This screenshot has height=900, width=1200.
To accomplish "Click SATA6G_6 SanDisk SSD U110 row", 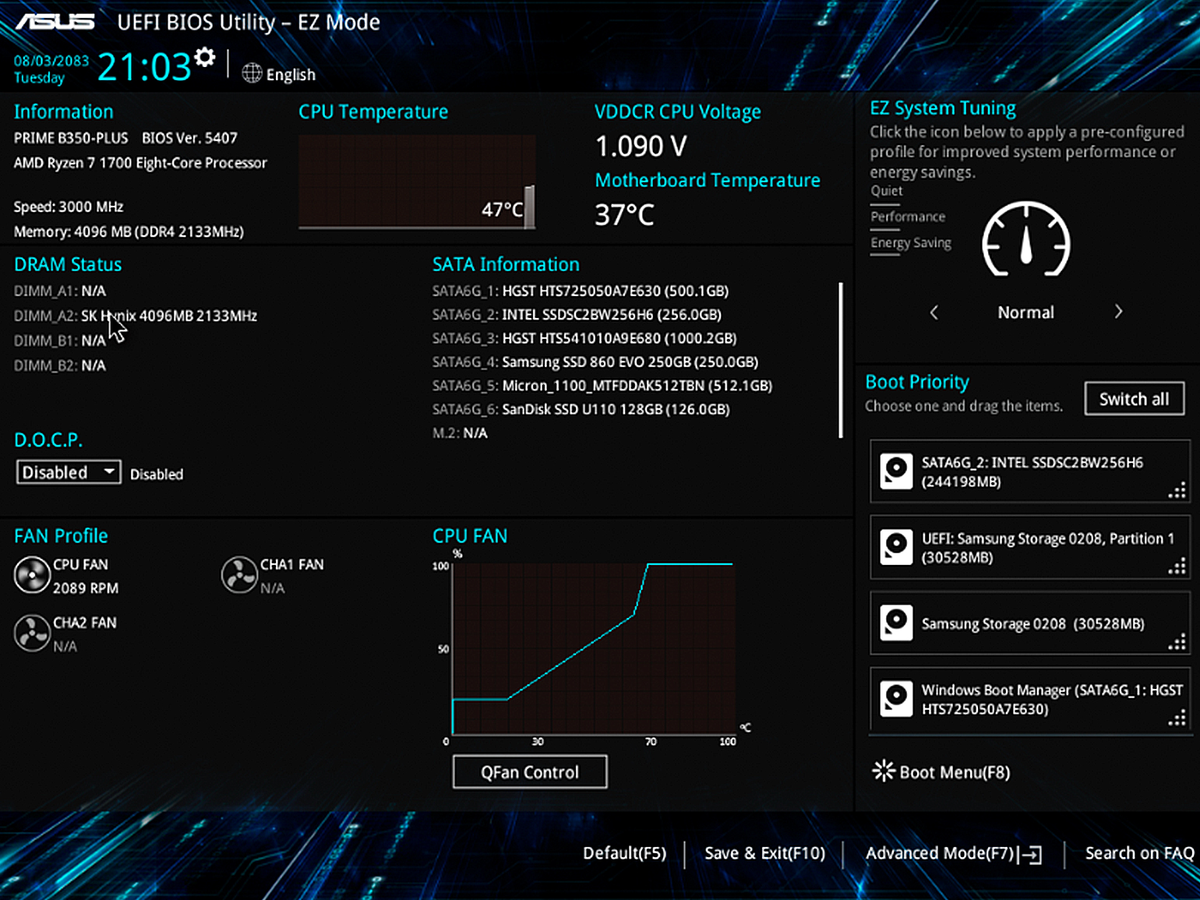I will tap(581, 409).
